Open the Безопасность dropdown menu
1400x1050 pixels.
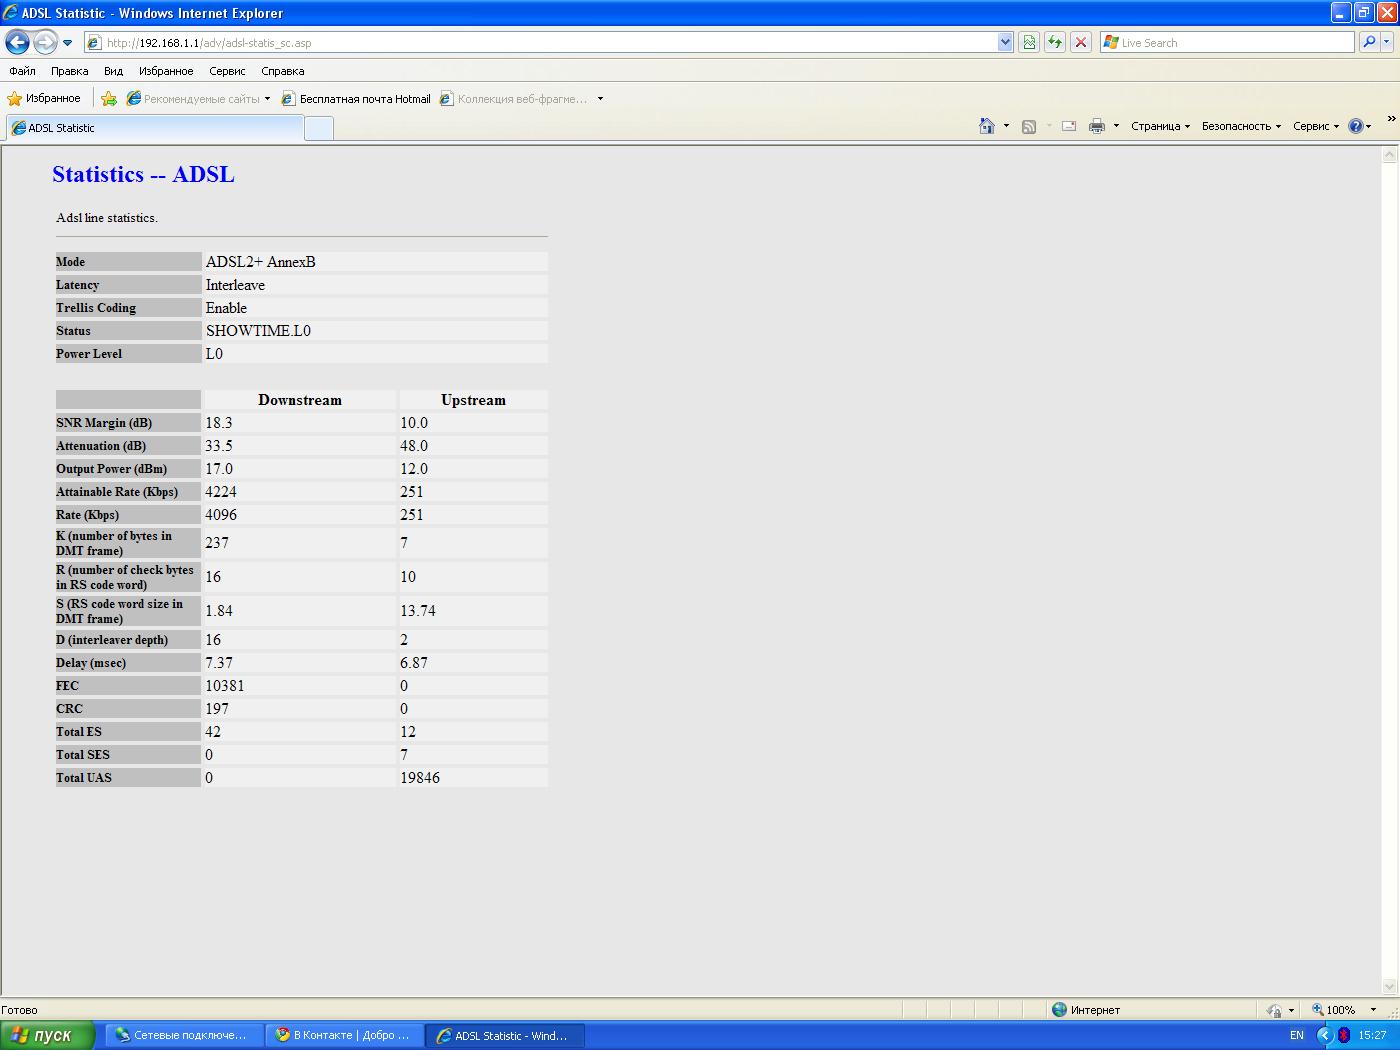[1240, 126]
